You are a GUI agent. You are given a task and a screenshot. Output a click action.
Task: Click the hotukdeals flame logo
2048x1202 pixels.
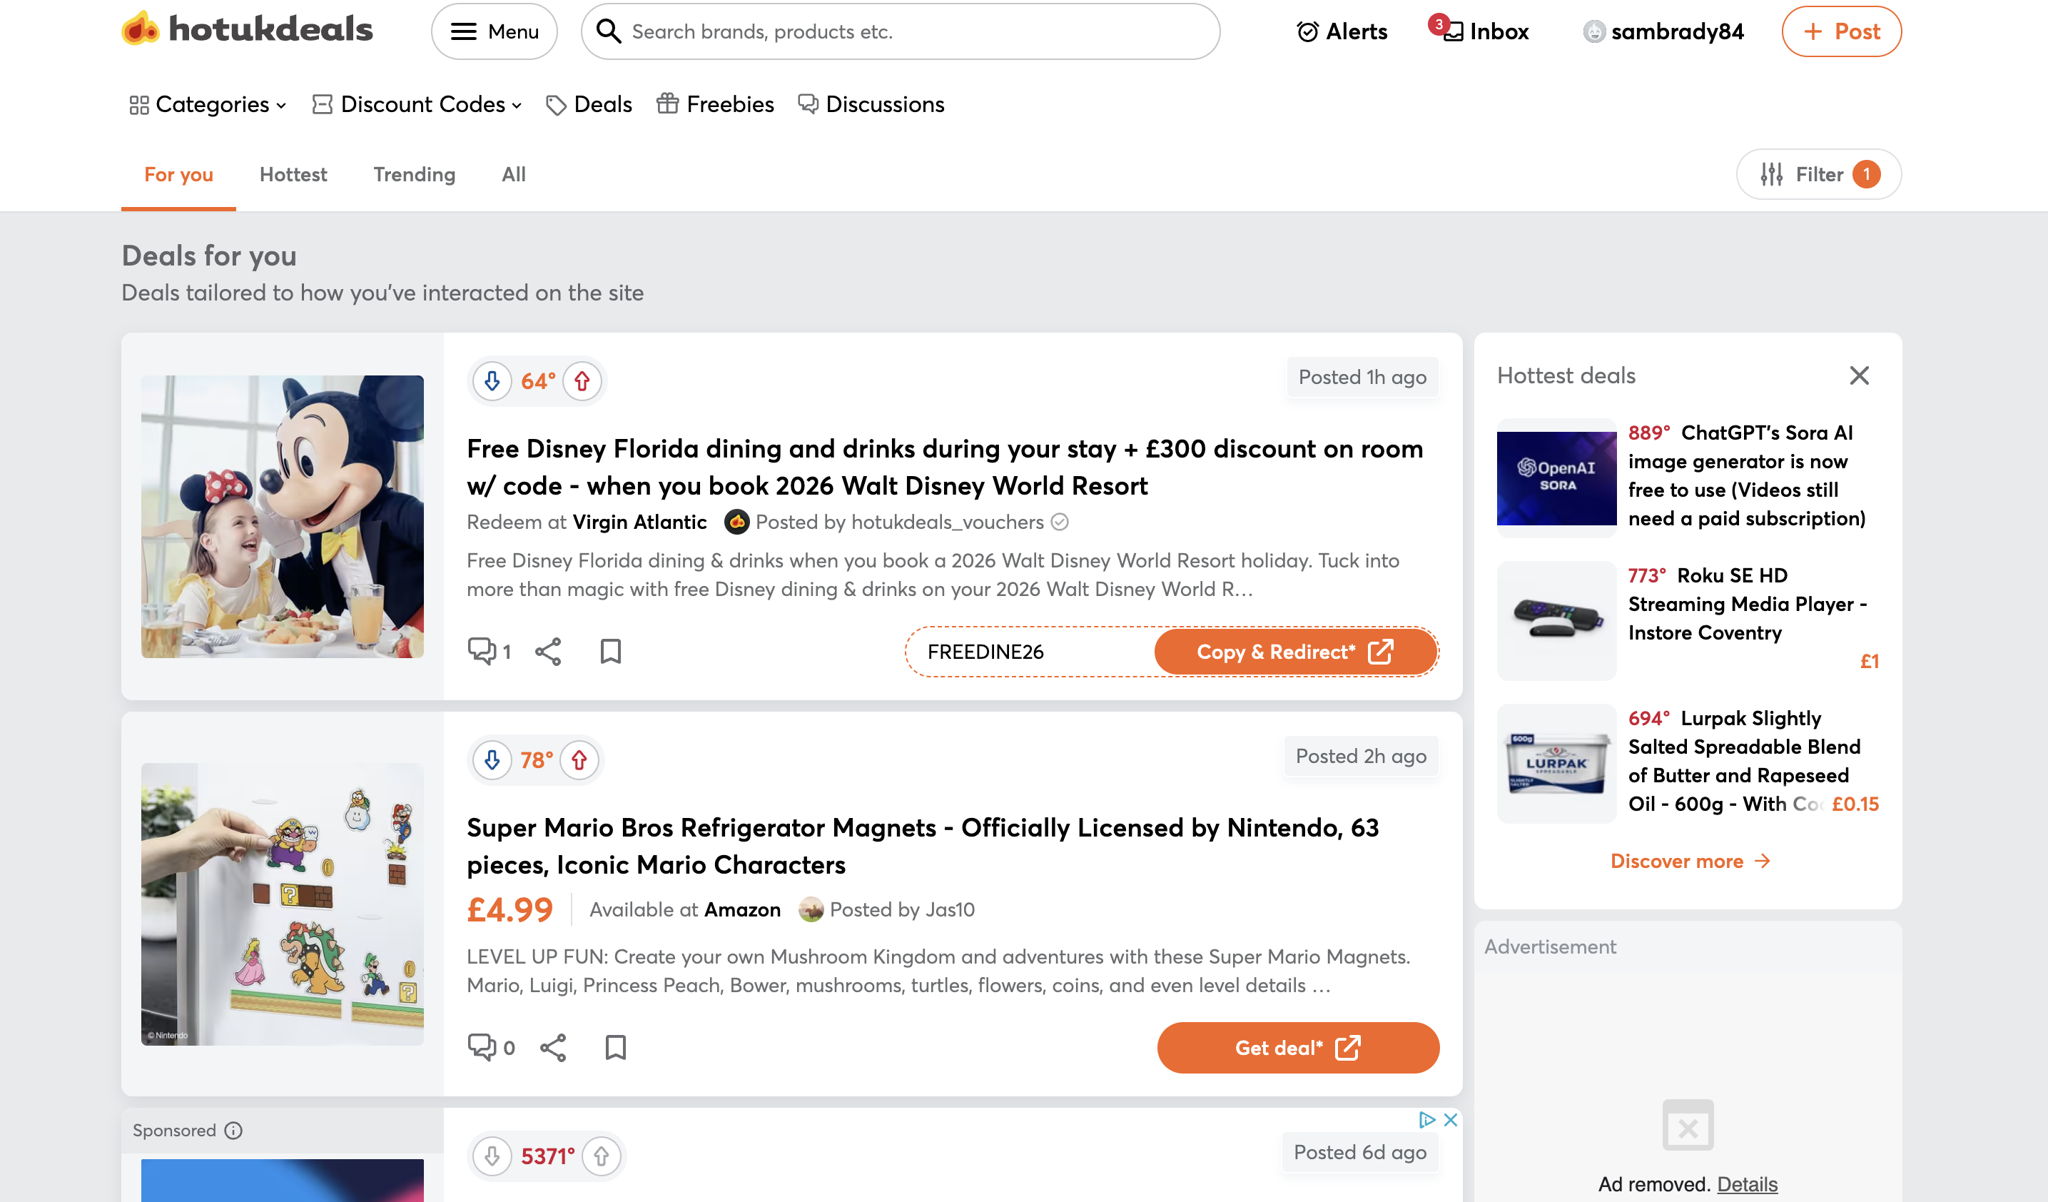[x=141, y=29]
